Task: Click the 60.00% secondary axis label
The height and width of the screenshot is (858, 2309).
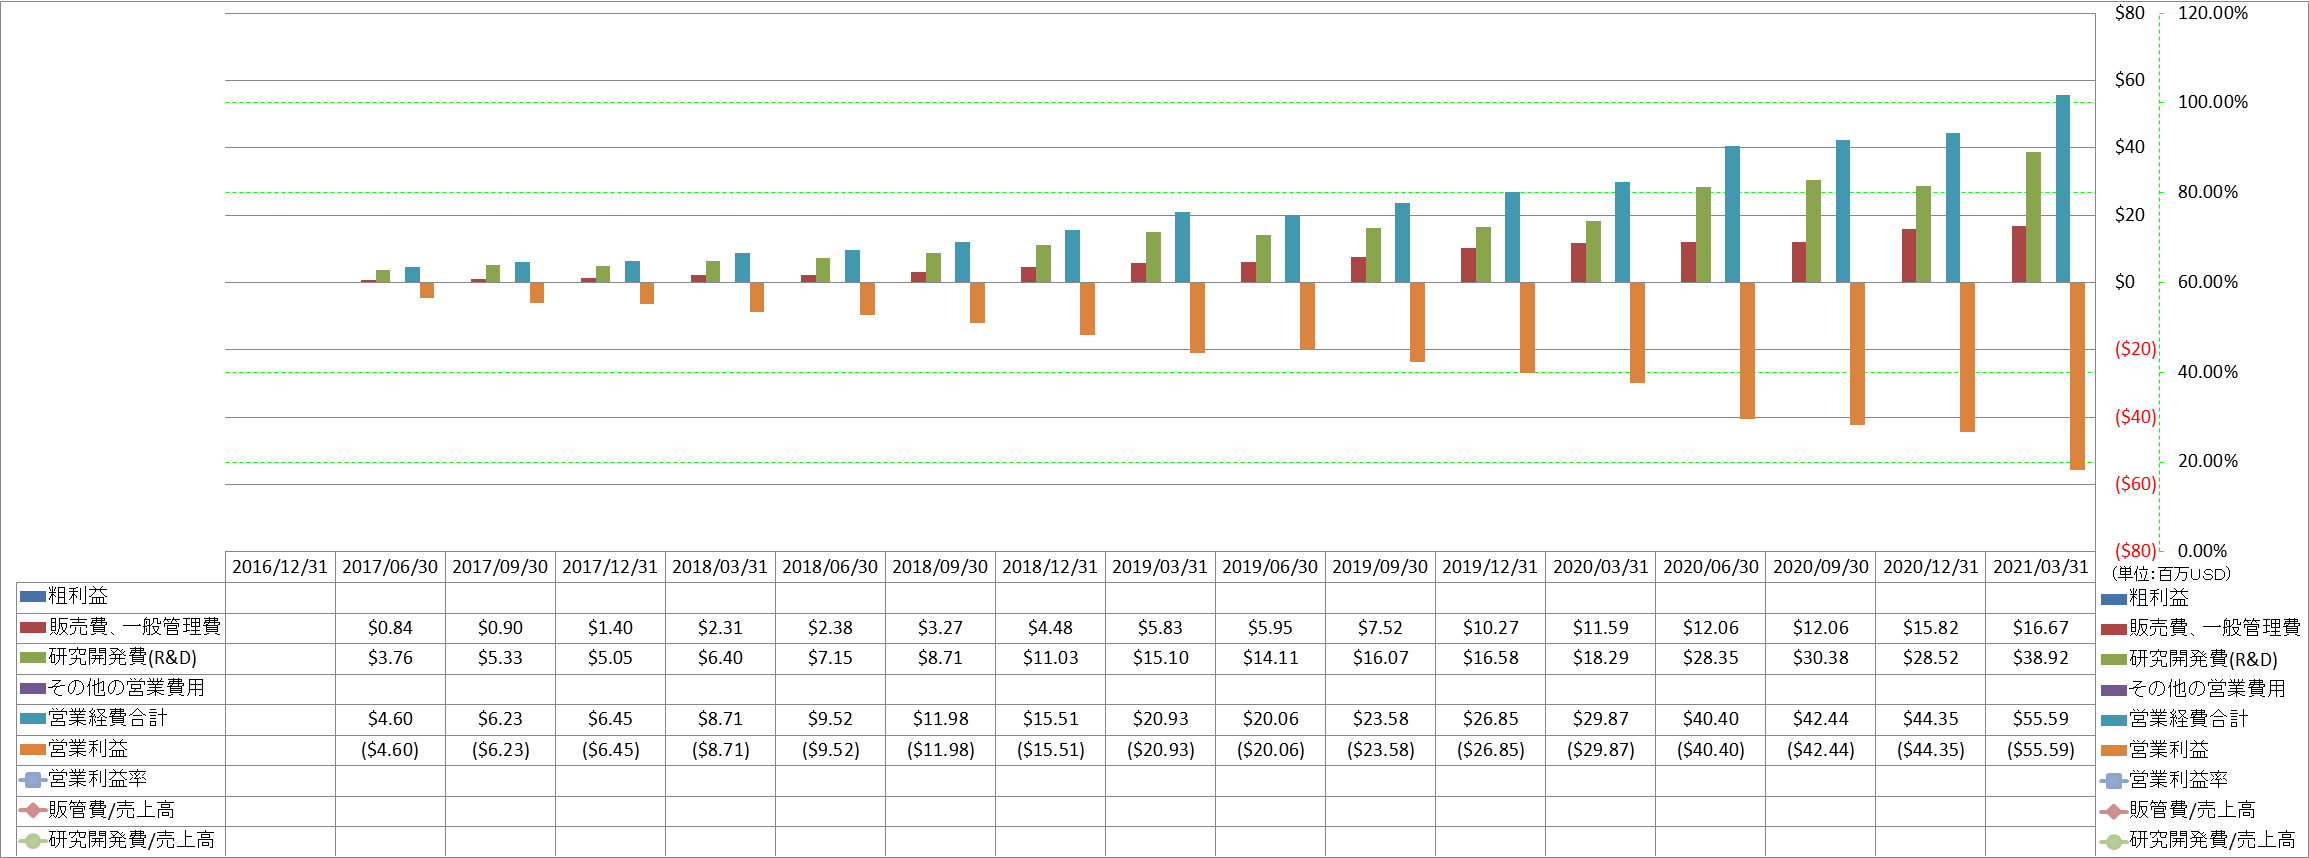Action: pyautogui.click(x=2208, y=282)
